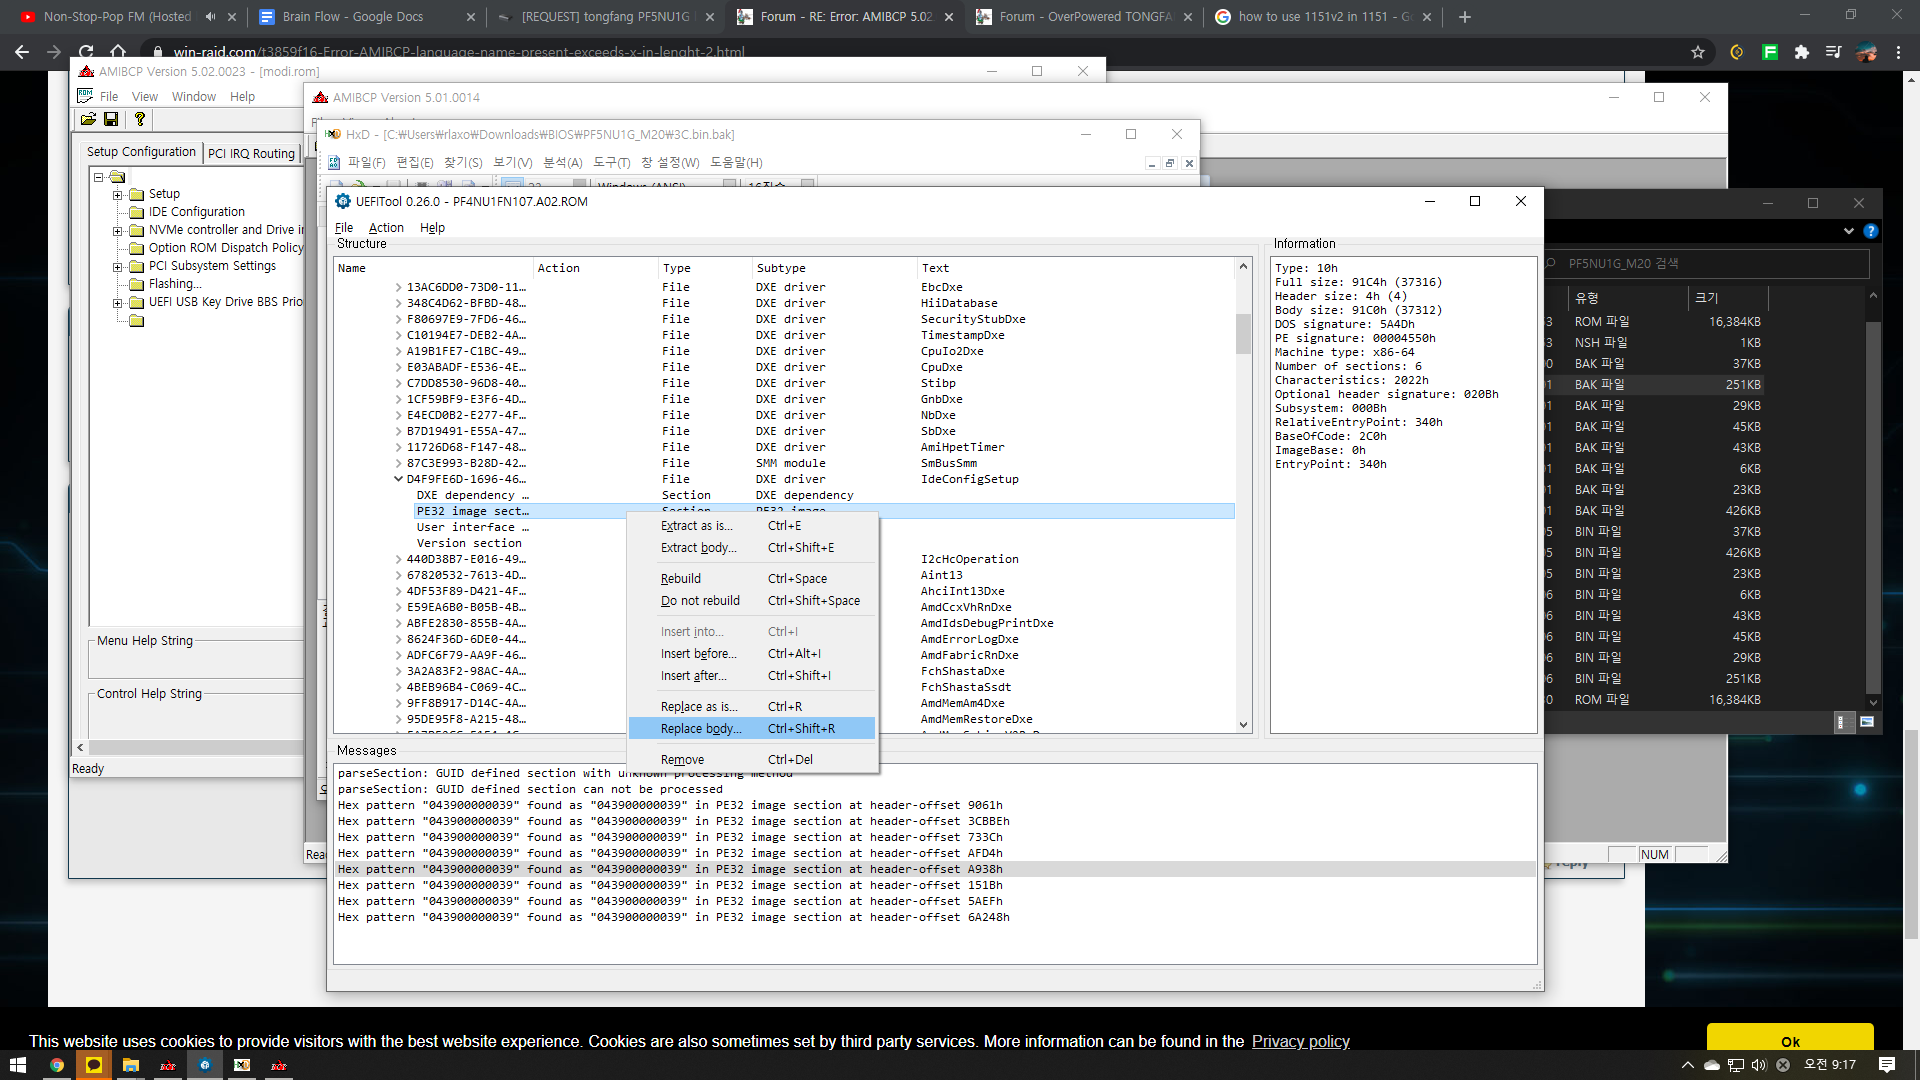
Task: Collapse the D4F9FE6D IdeConfigSetup file node
Action: (398, 479)
